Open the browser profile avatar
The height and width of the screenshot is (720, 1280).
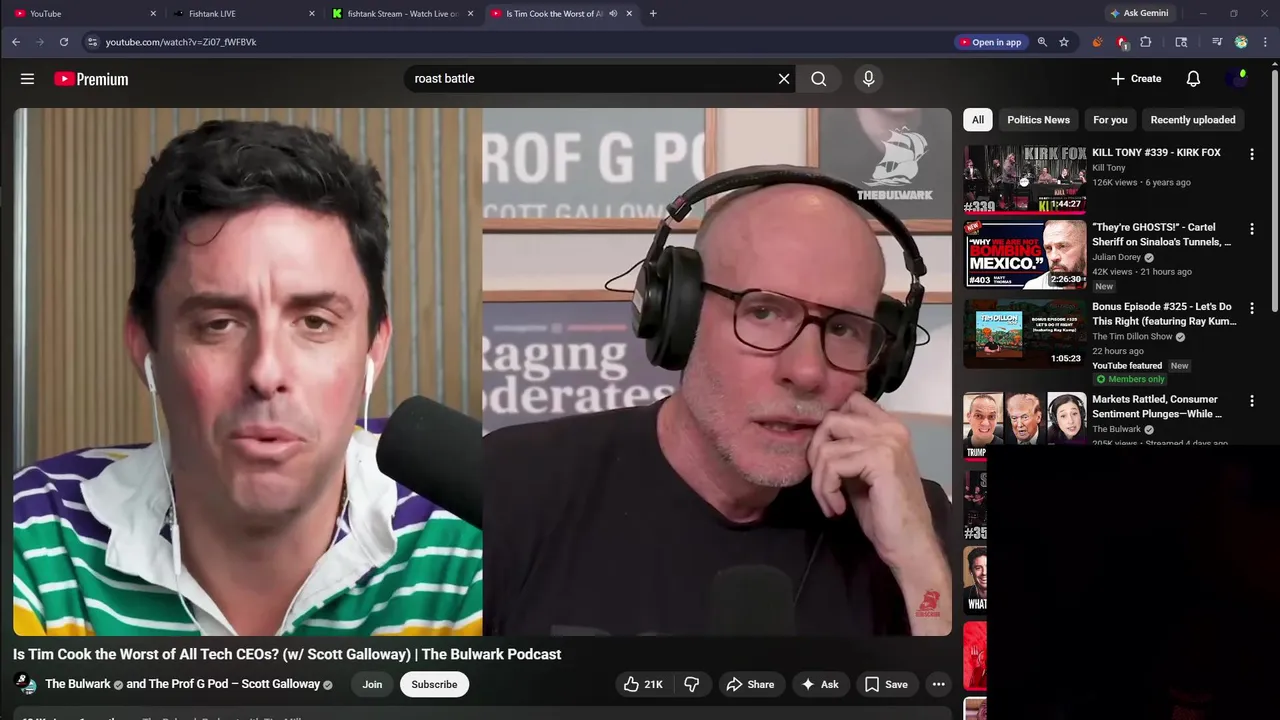[x=1241, y=42]
